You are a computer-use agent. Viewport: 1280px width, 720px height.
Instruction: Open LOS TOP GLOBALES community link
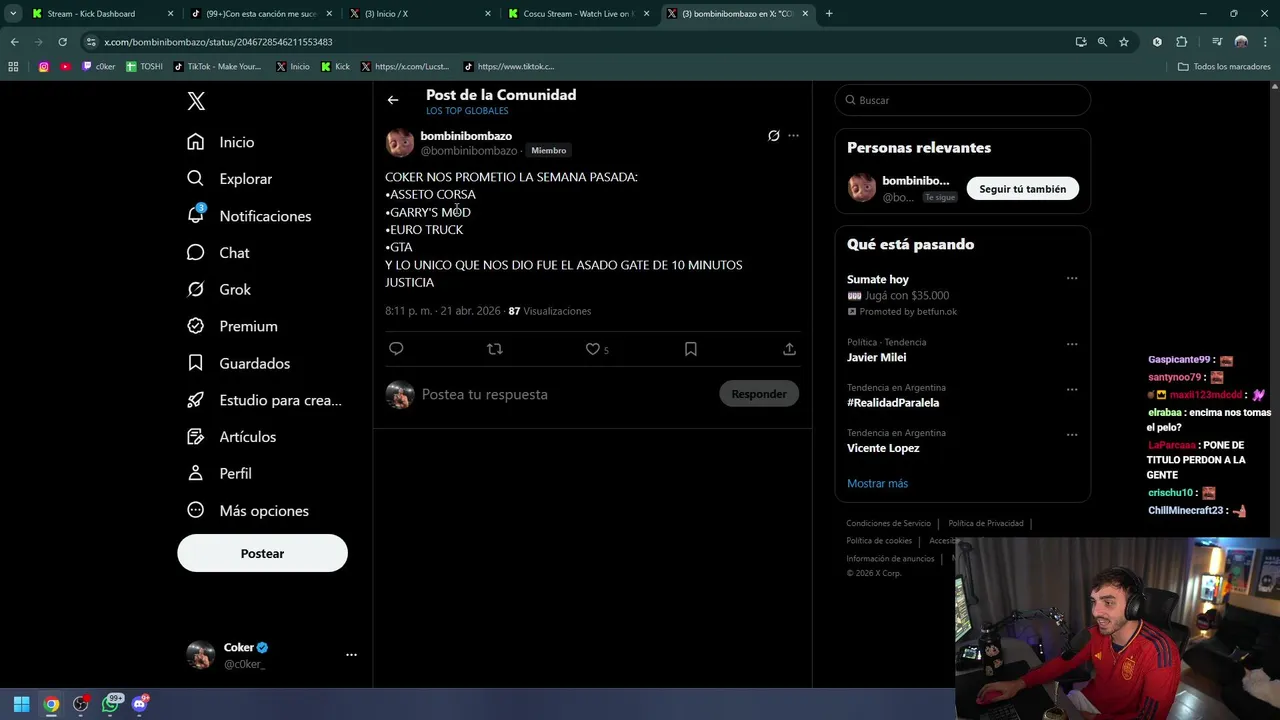(467, 111)
